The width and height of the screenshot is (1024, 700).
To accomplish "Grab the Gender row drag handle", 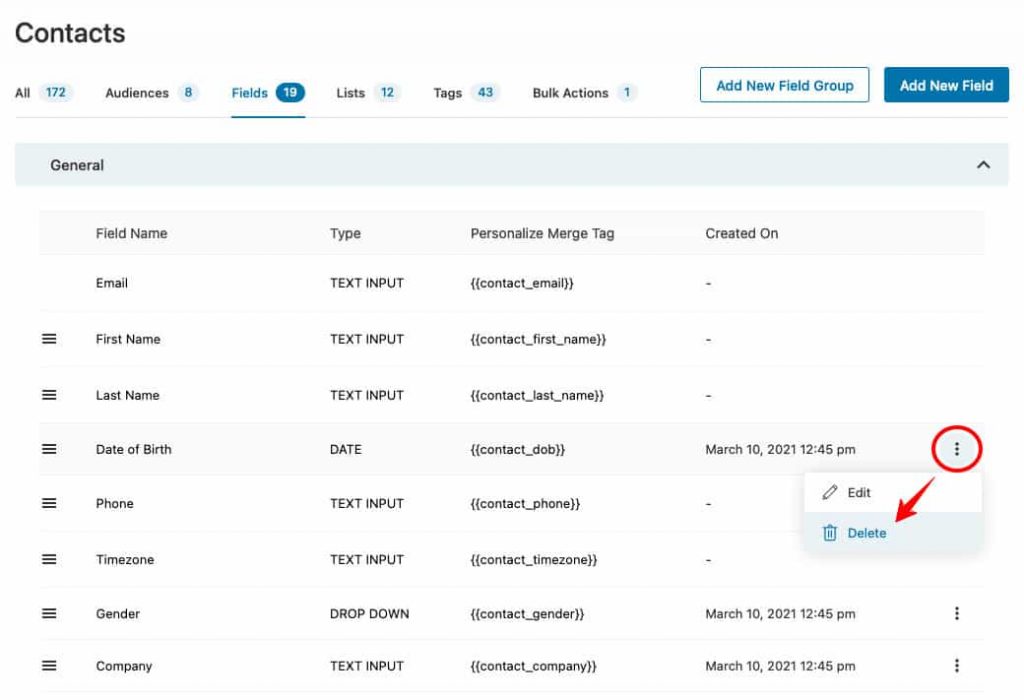I will pyautogui.click(x=49, y=614).
